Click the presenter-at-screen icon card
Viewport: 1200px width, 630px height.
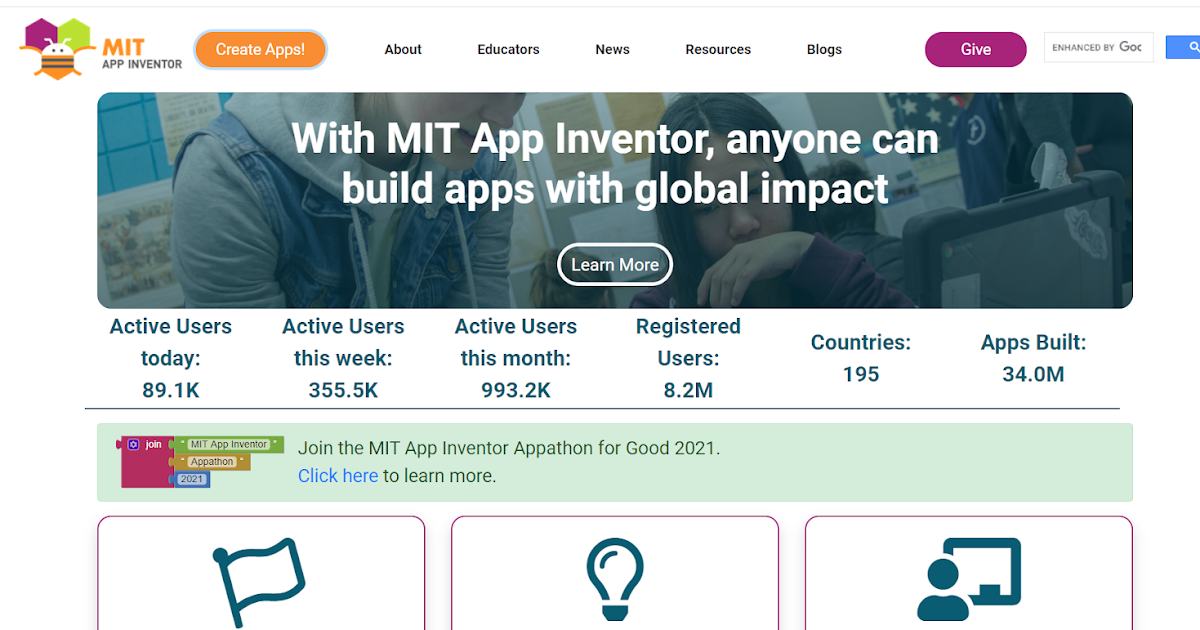[x=968, y=580]
